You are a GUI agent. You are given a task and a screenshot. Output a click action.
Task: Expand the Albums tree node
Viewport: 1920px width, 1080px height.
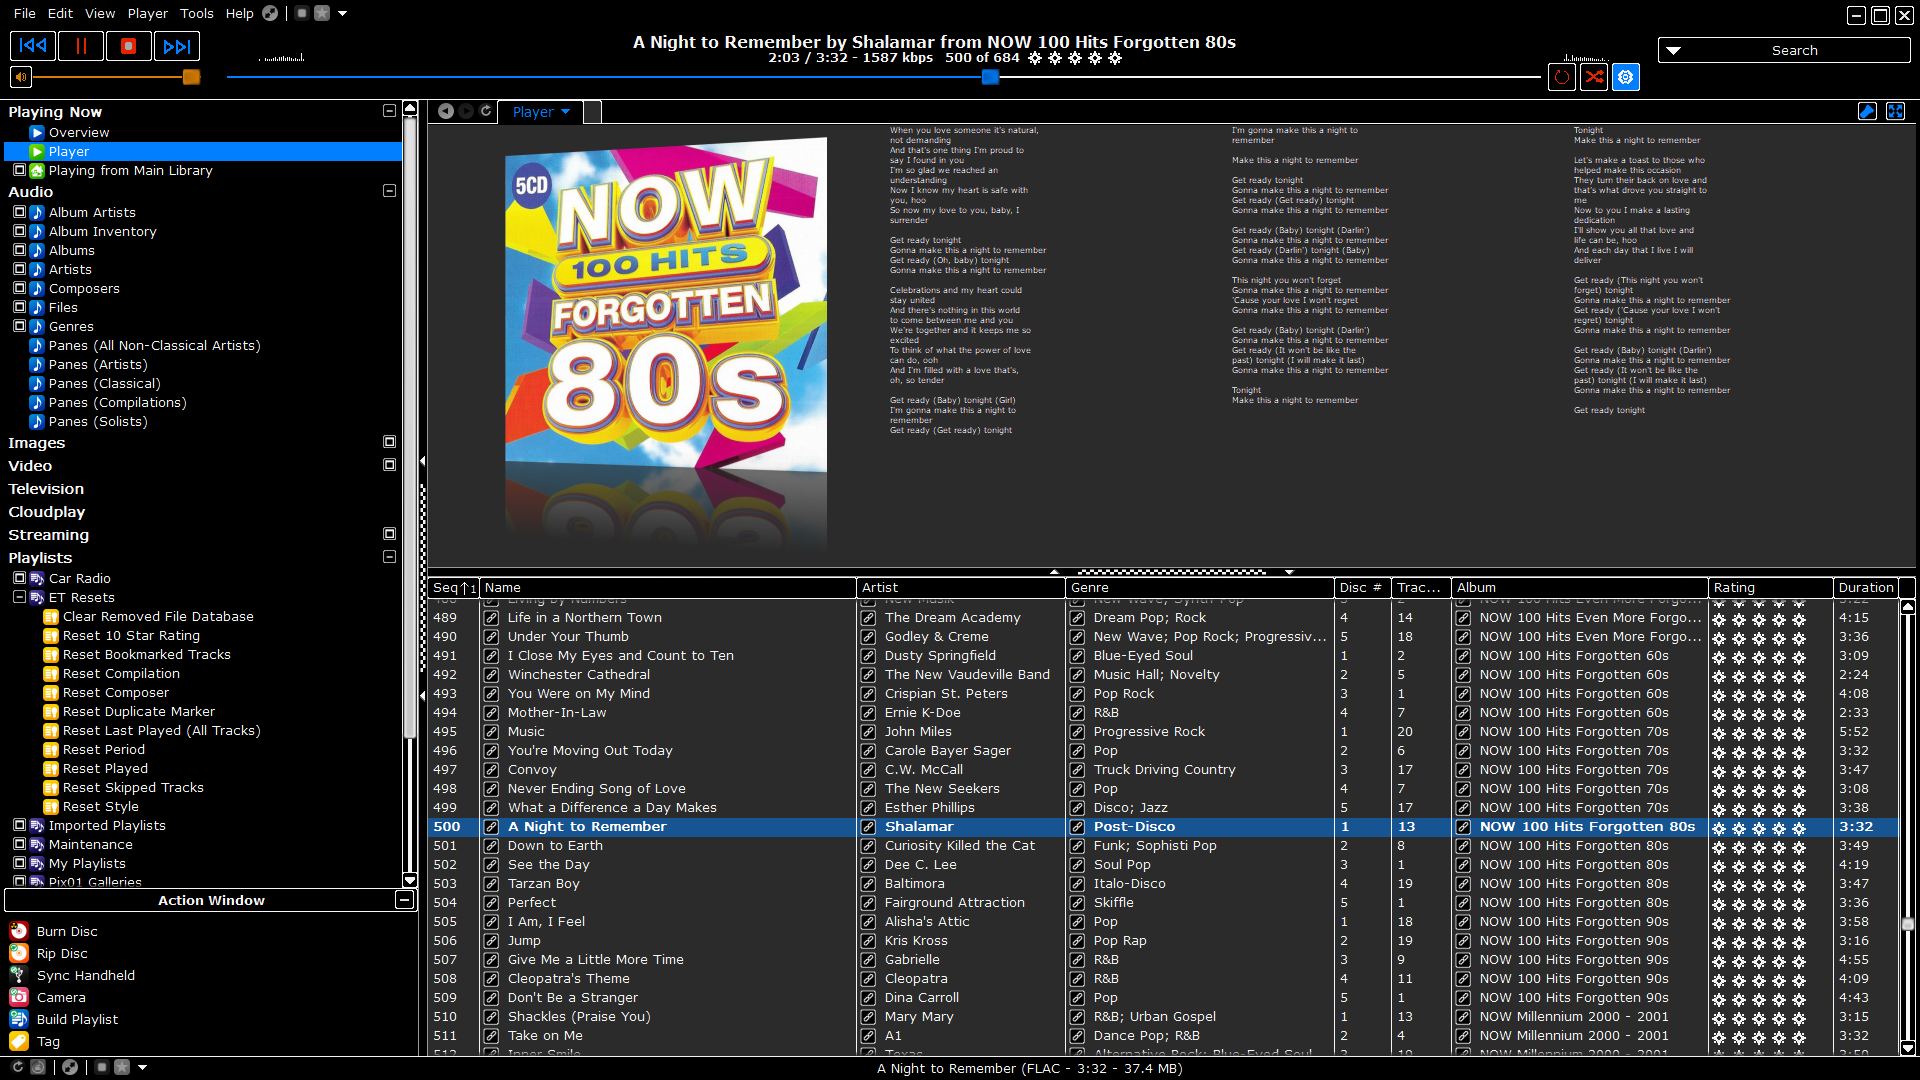pyautogui.click(x=19, y=250)
